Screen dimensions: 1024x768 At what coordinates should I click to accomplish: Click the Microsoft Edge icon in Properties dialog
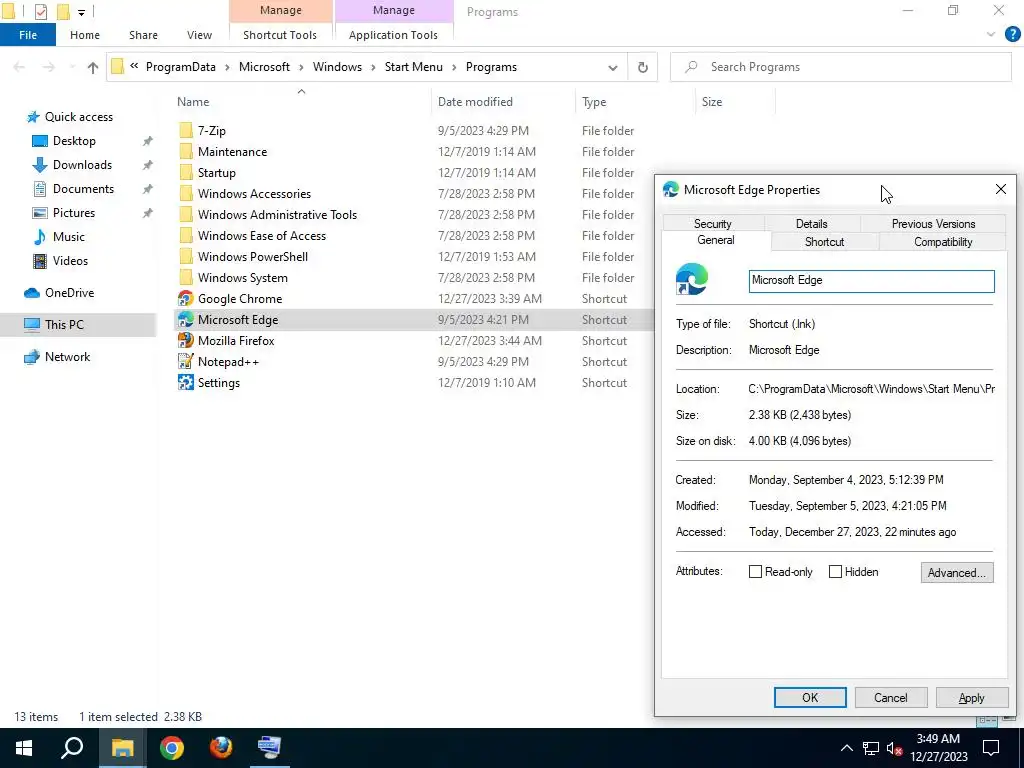point(692,280)
